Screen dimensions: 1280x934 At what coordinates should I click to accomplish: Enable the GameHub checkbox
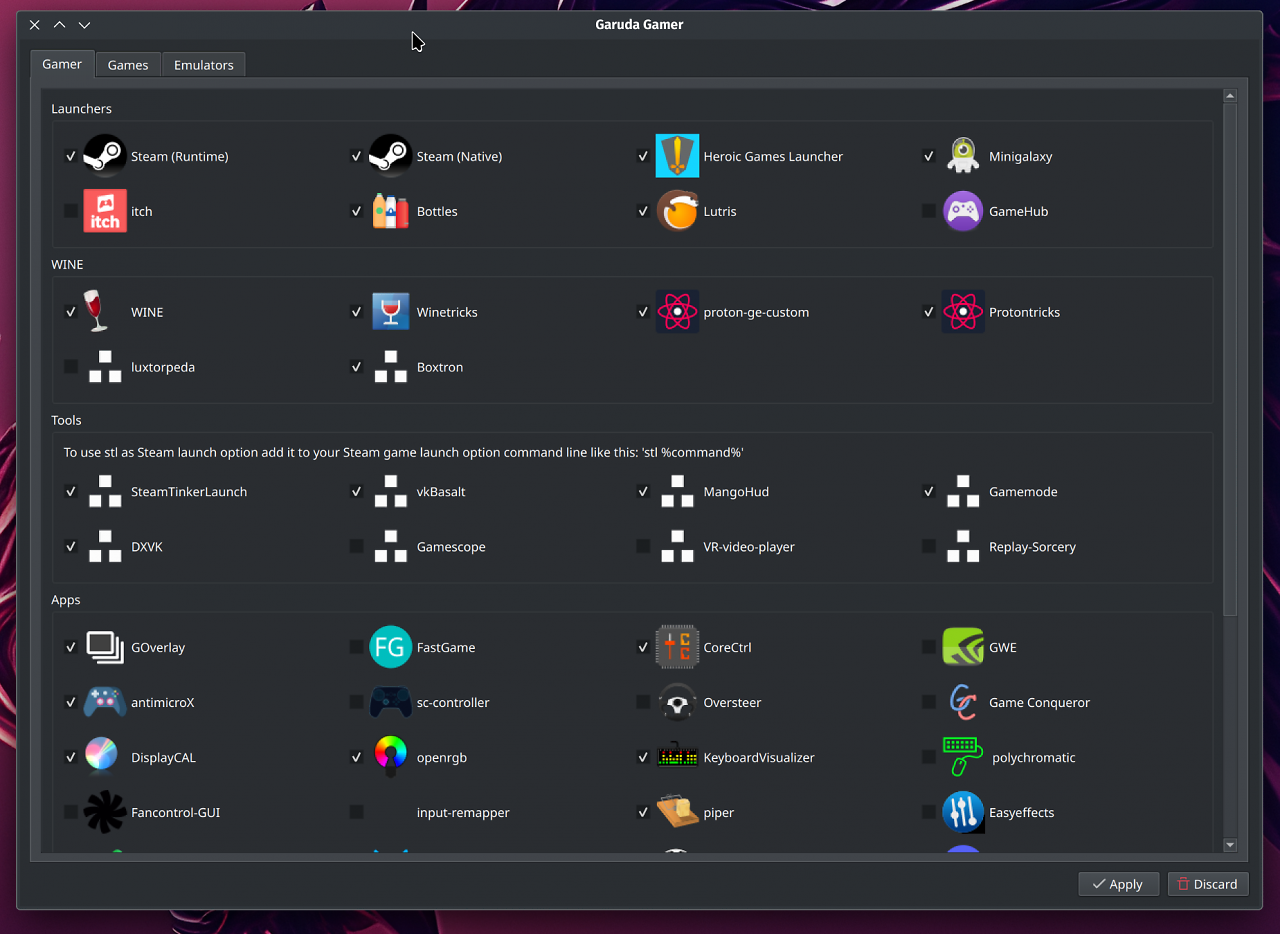929,211
